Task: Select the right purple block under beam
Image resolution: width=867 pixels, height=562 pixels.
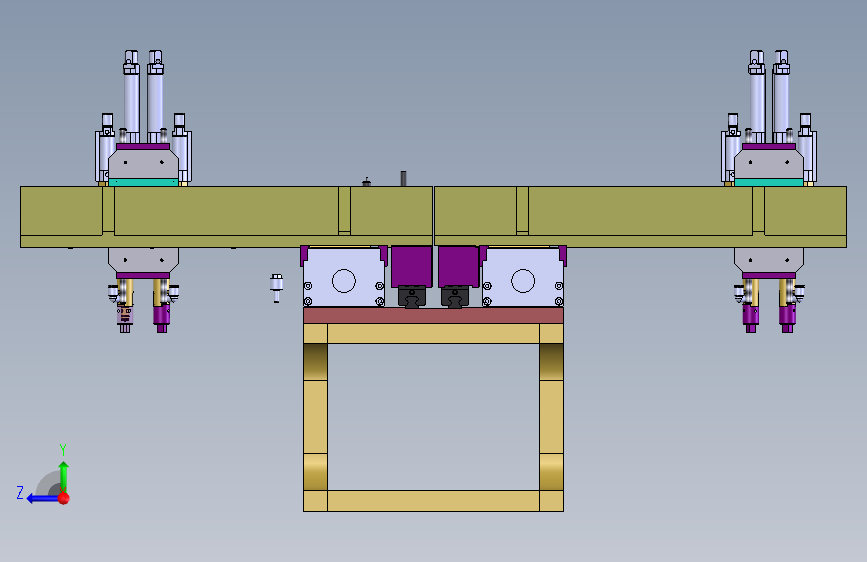Action: [x=458, y=267]
